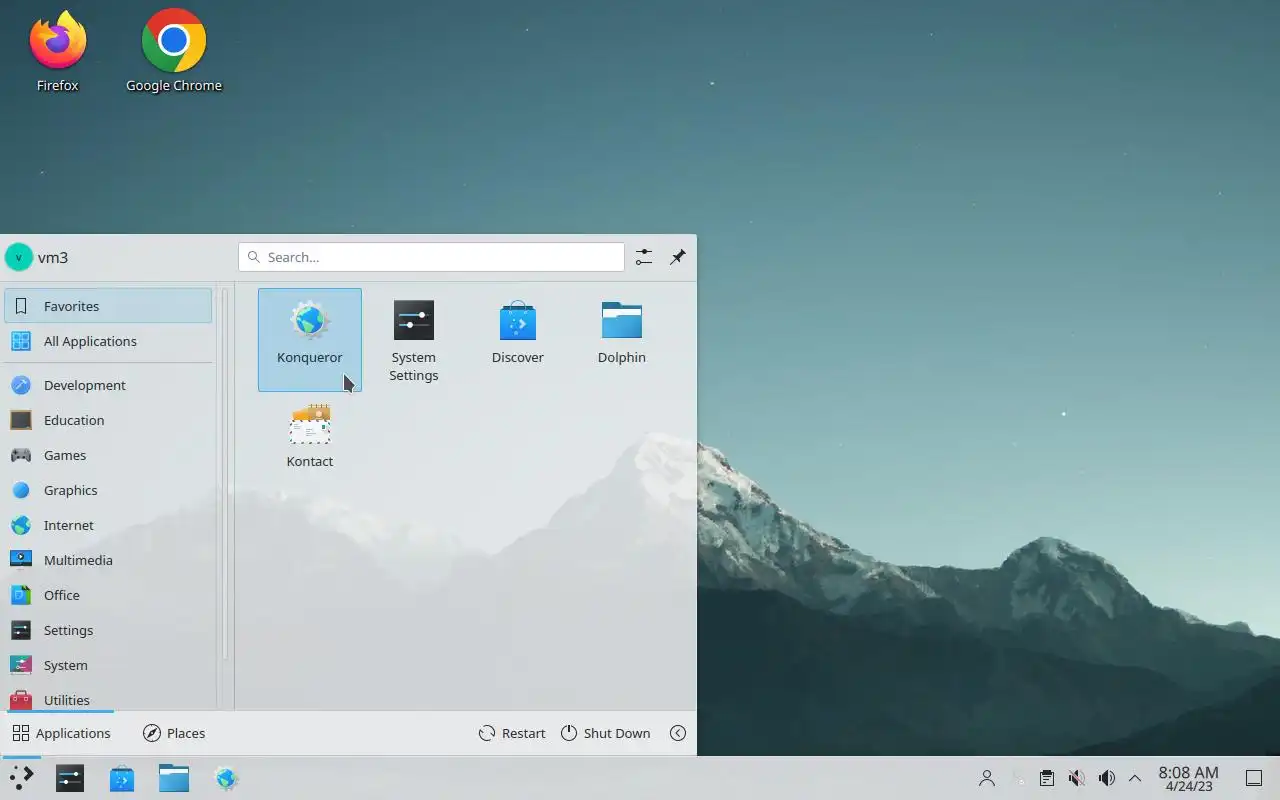The width and height of the screenshot is (1280, 800).
Task: Open the clipboard tray icon
Action: 1046,778
